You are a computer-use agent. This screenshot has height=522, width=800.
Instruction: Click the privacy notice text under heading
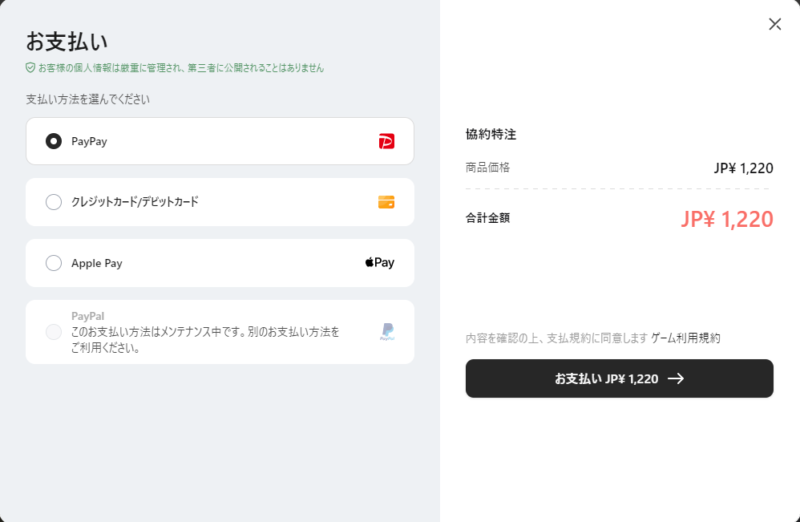180,68
